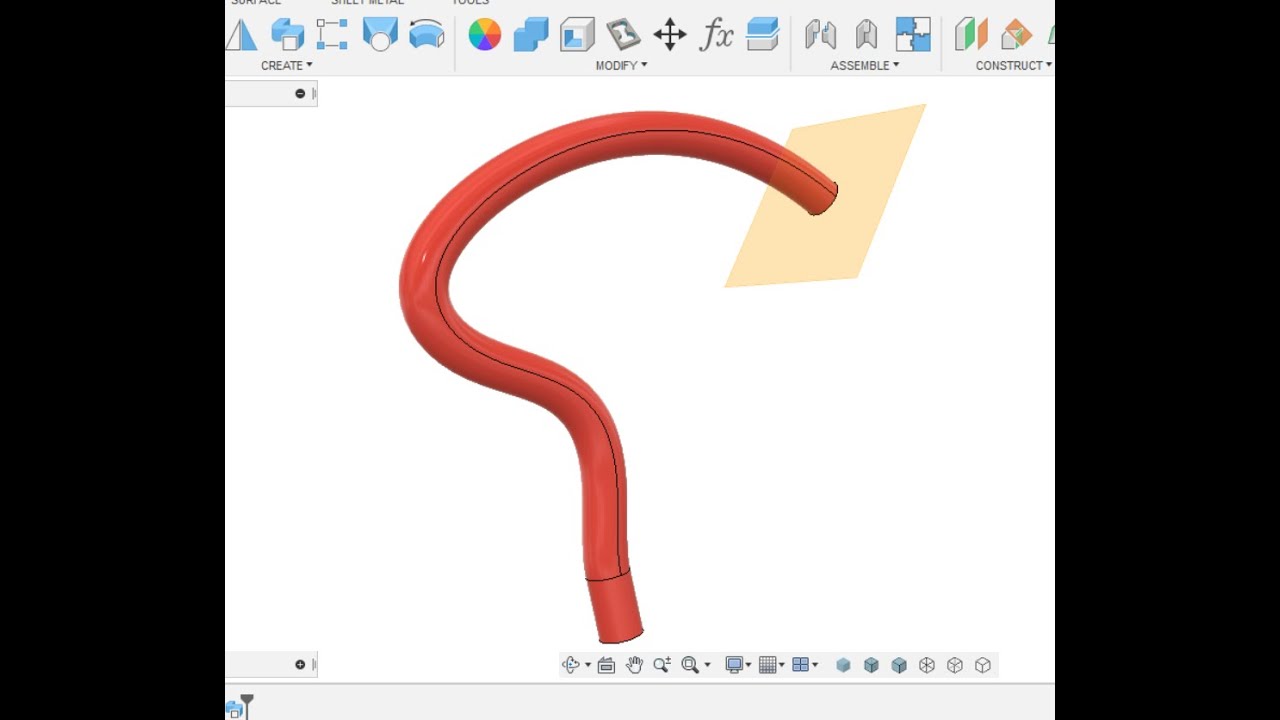Select the Pipe tool in Create group
The height and width of the screenshot is (720, 1280).
427,35
